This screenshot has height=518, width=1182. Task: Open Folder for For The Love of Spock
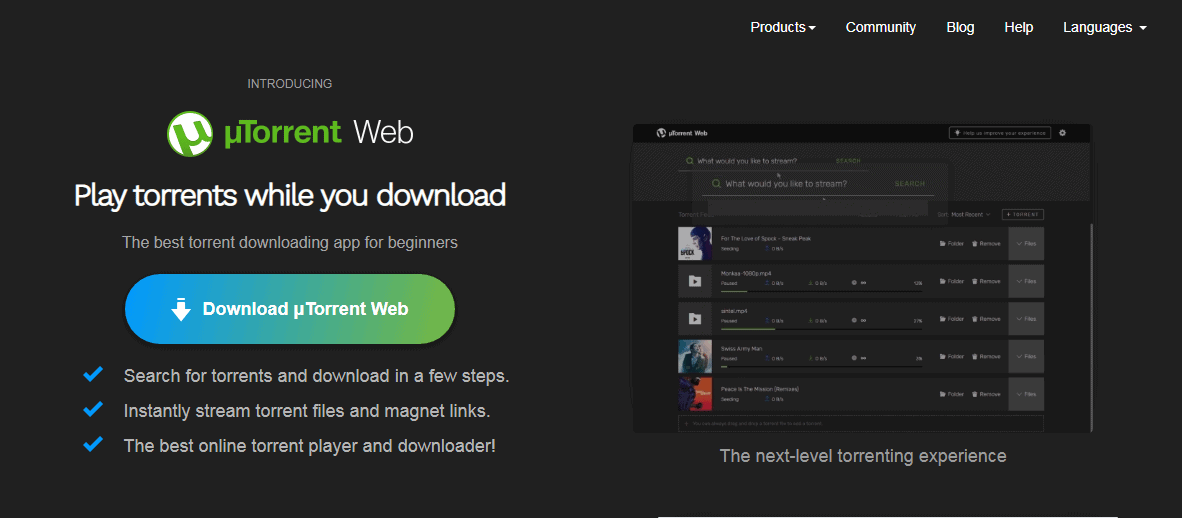click(951, 244)
